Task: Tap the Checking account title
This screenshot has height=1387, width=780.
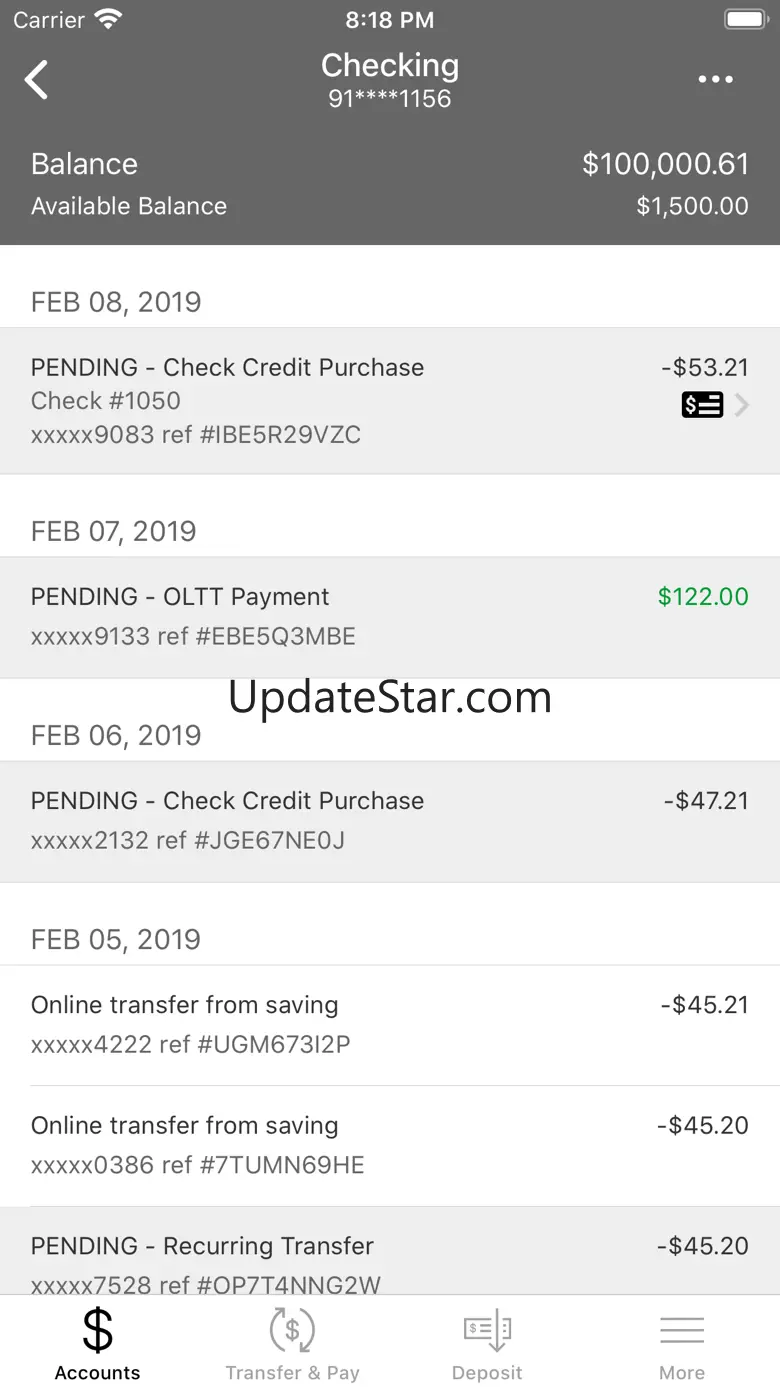Action: point(390,66)
